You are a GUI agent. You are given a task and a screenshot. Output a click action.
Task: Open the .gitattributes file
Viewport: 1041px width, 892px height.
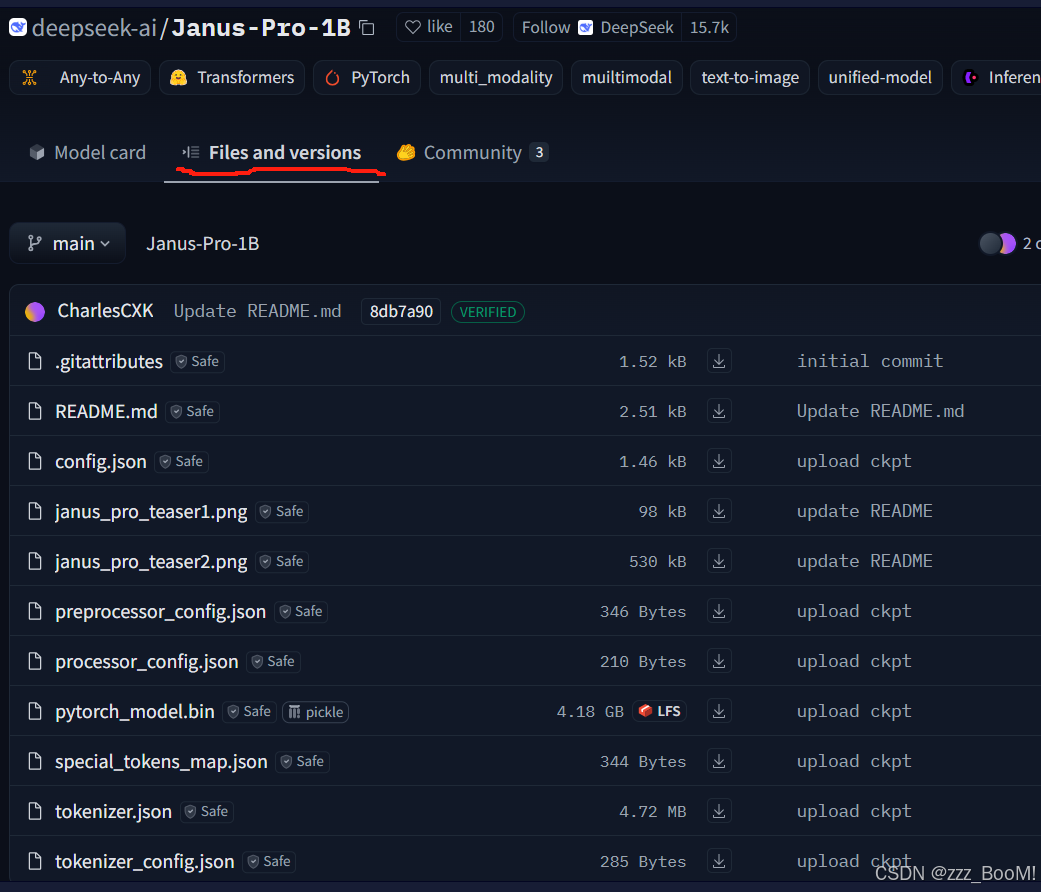tap(109, 362)
